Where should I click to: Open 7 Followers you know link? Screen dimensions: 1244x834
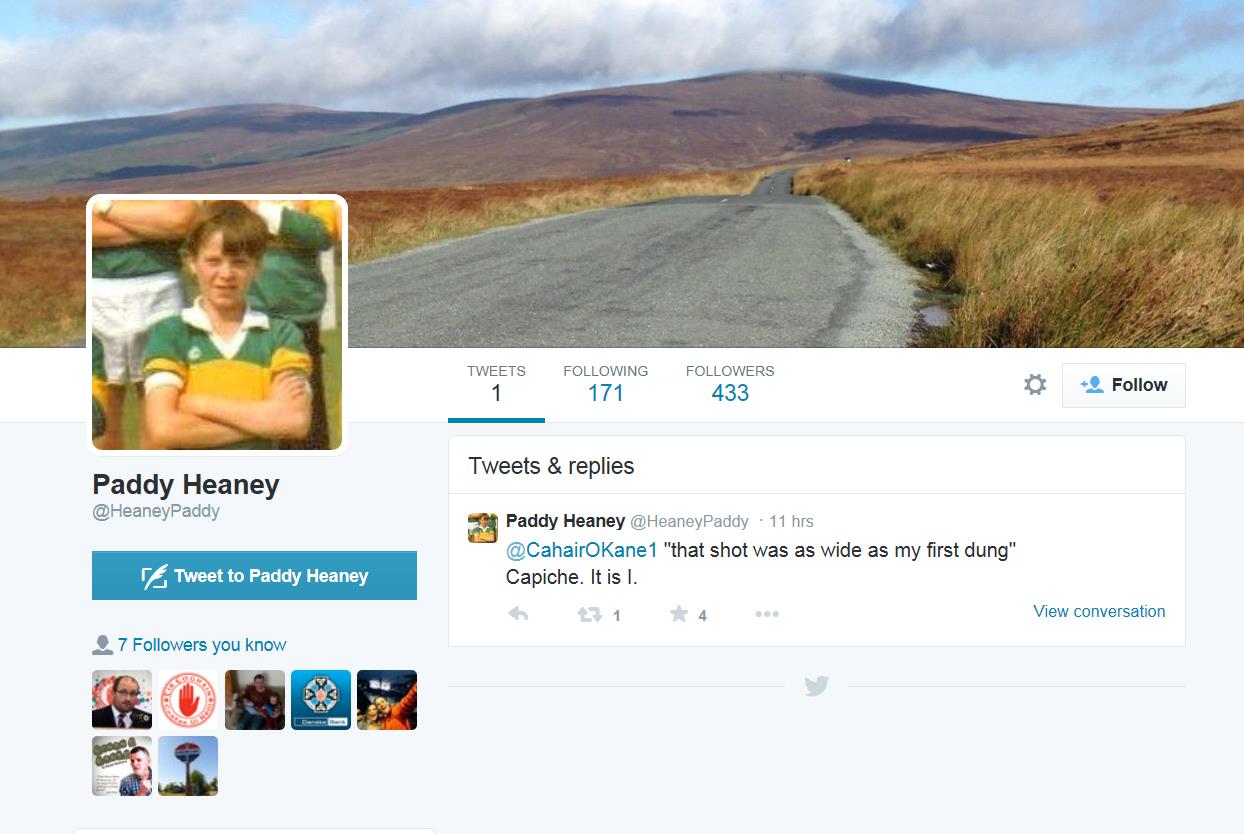pyautogui.click(x=202, y=645)
